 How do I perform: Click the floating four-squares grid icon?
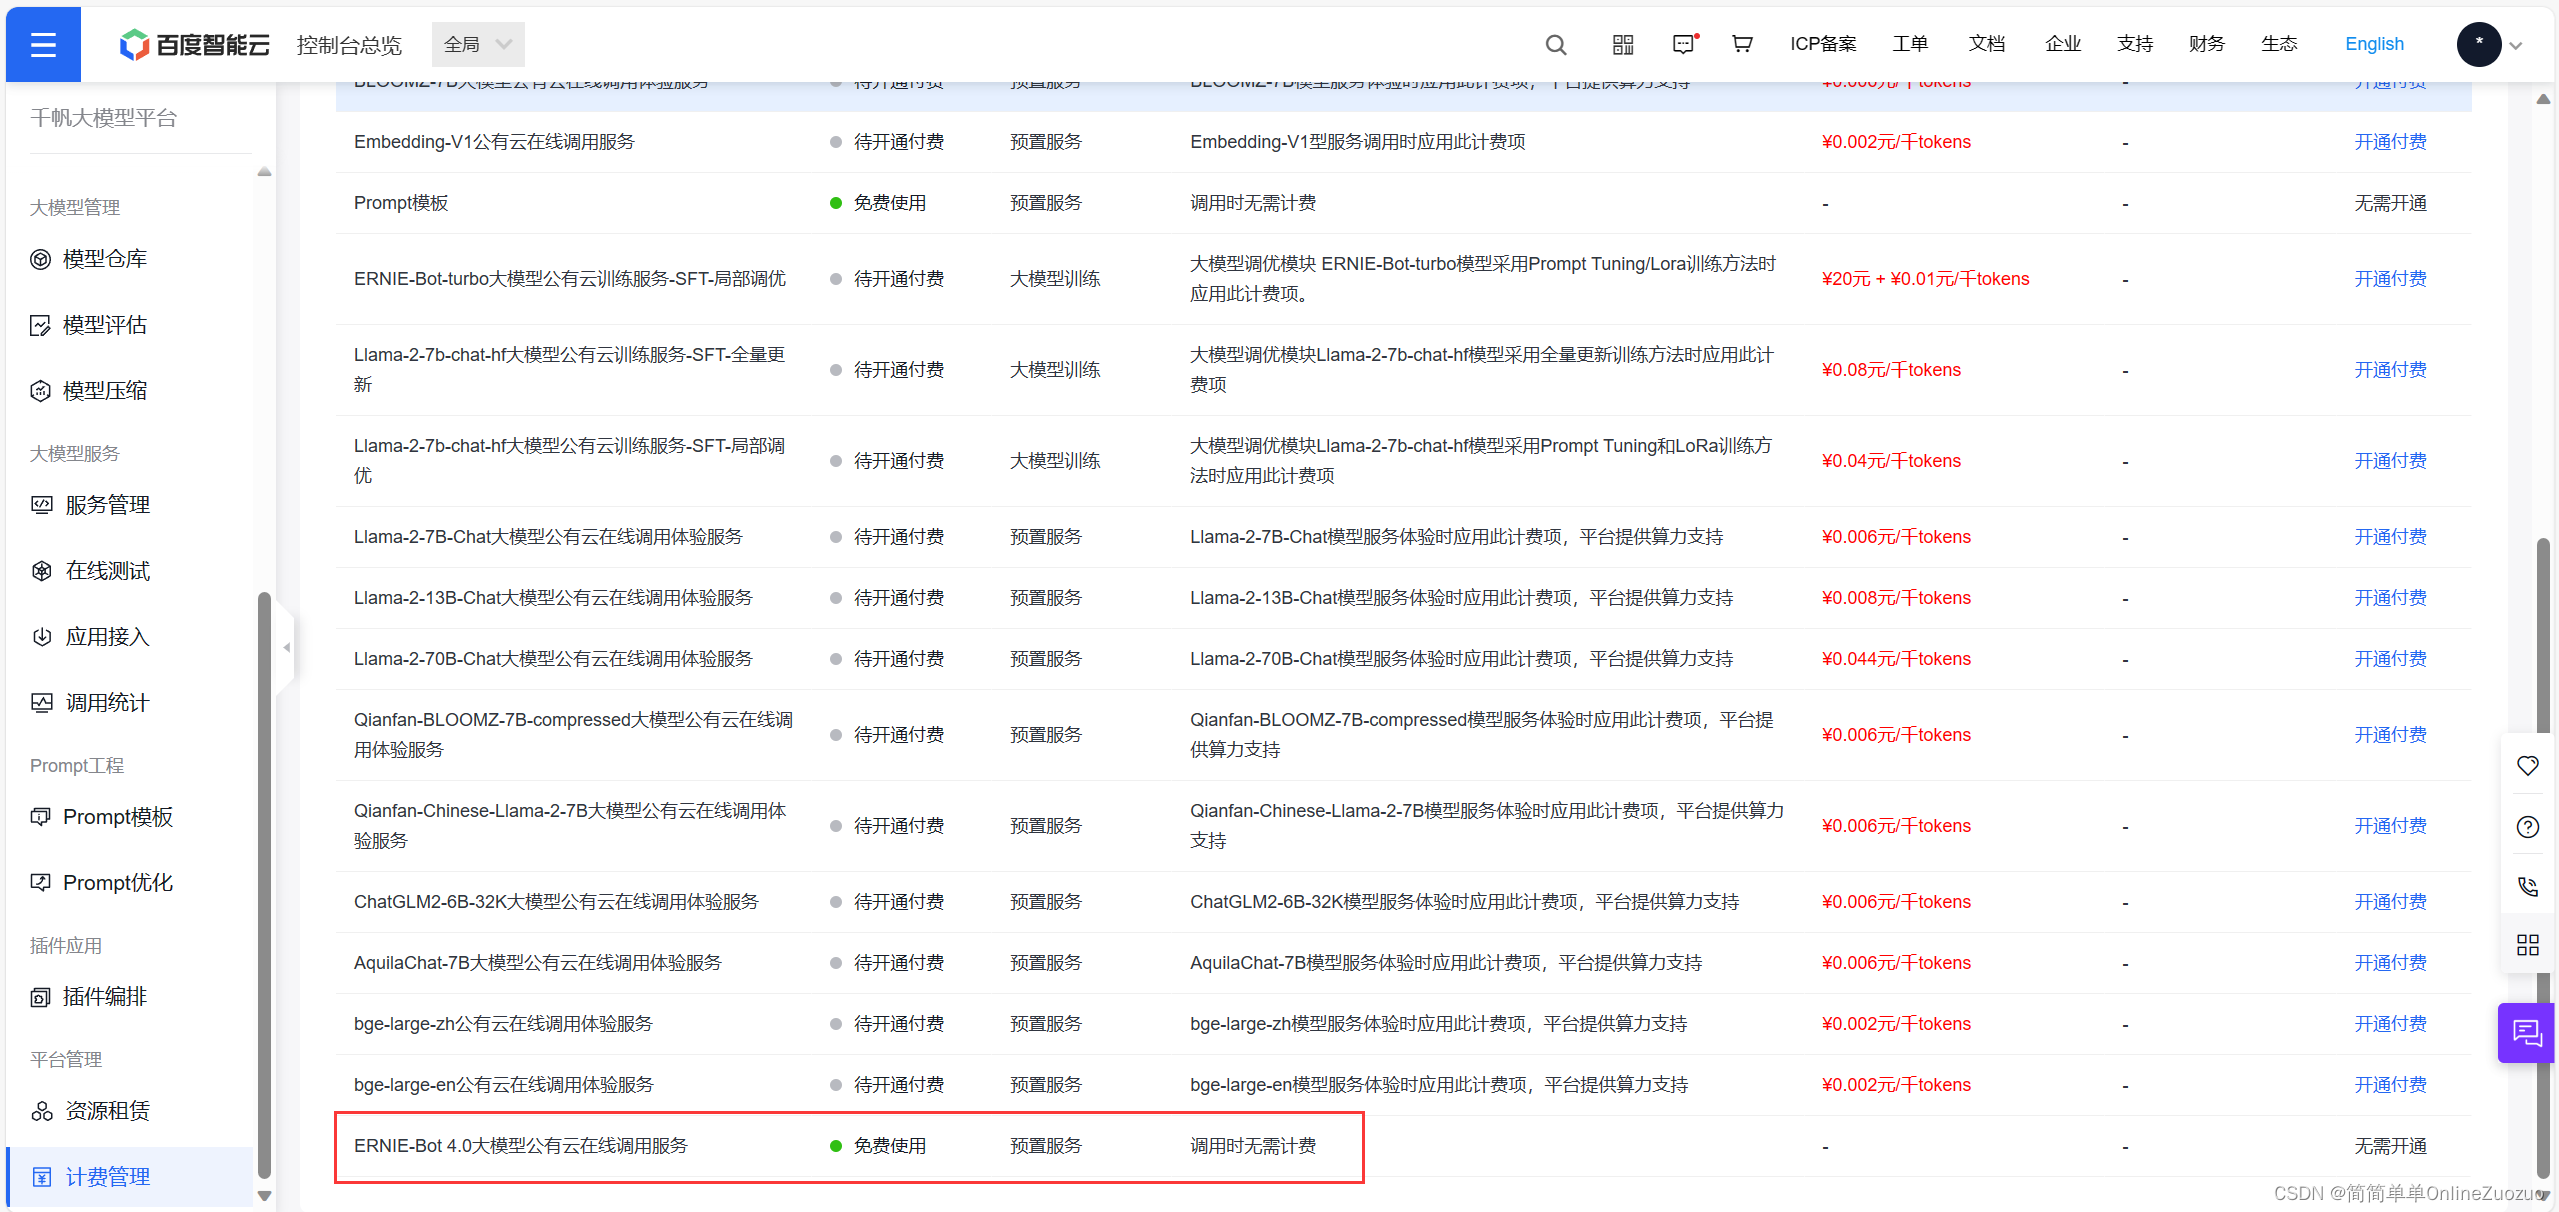point(2528,945)
